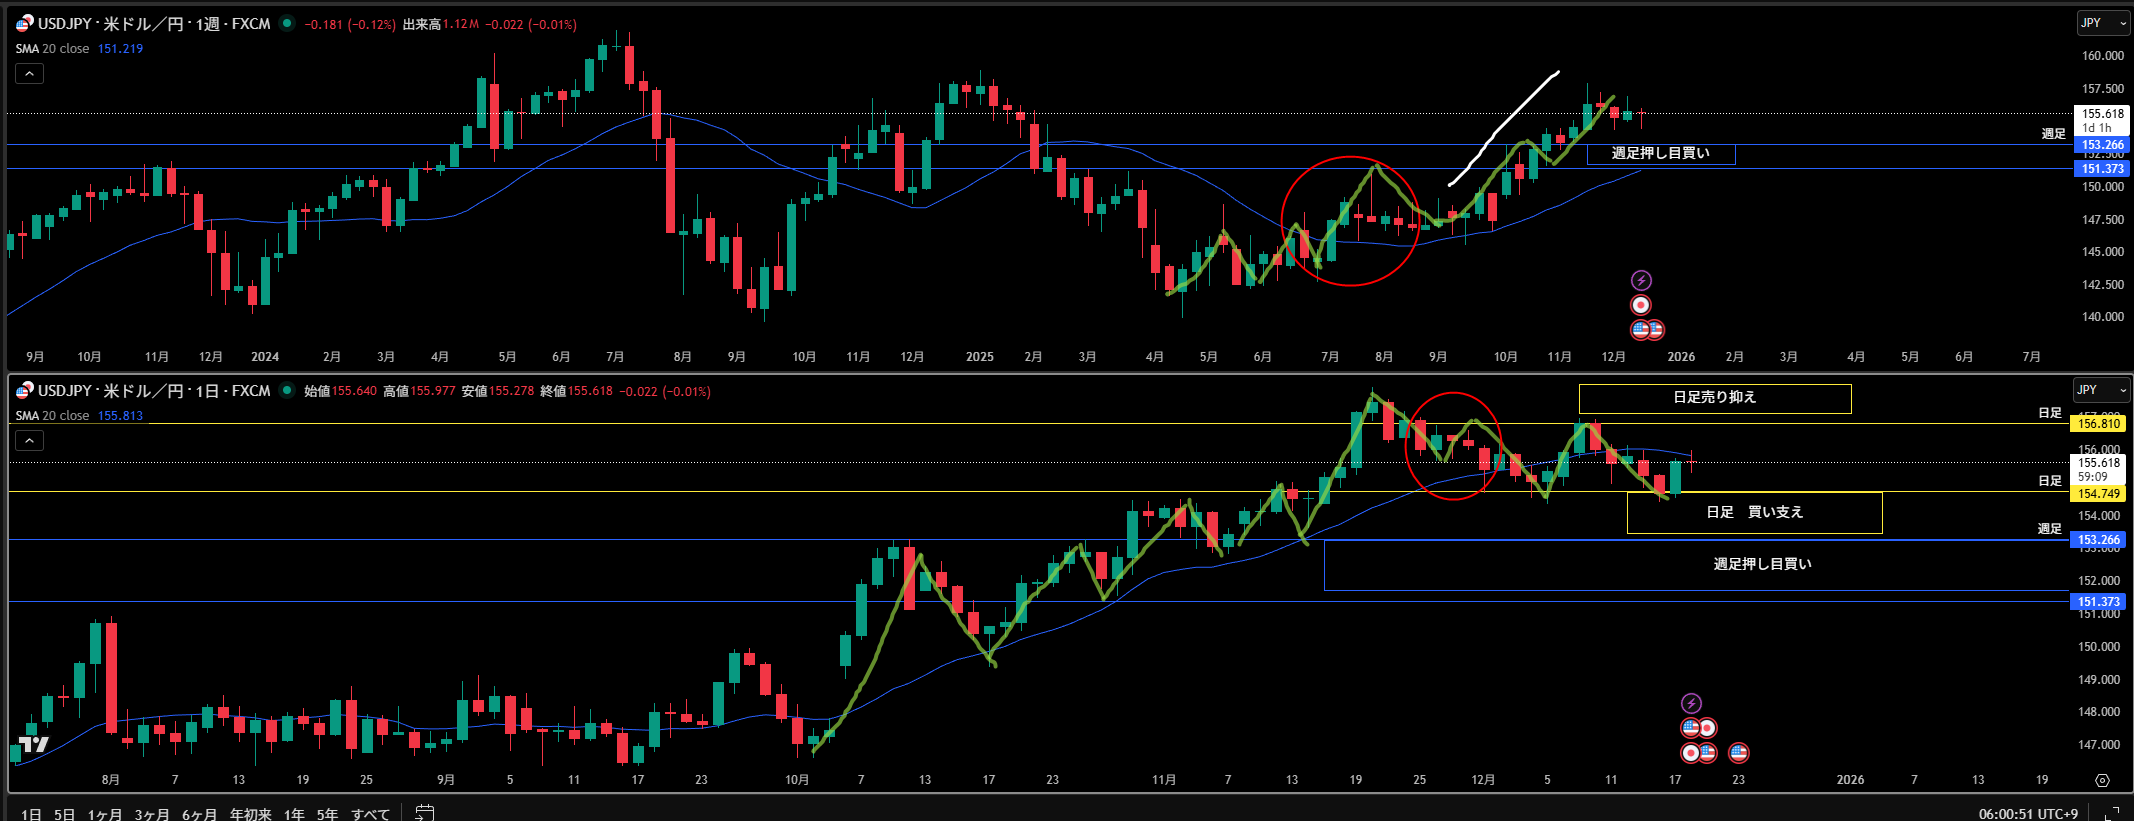Collapse the weekly chart indicator legend

tap(29, 73)
